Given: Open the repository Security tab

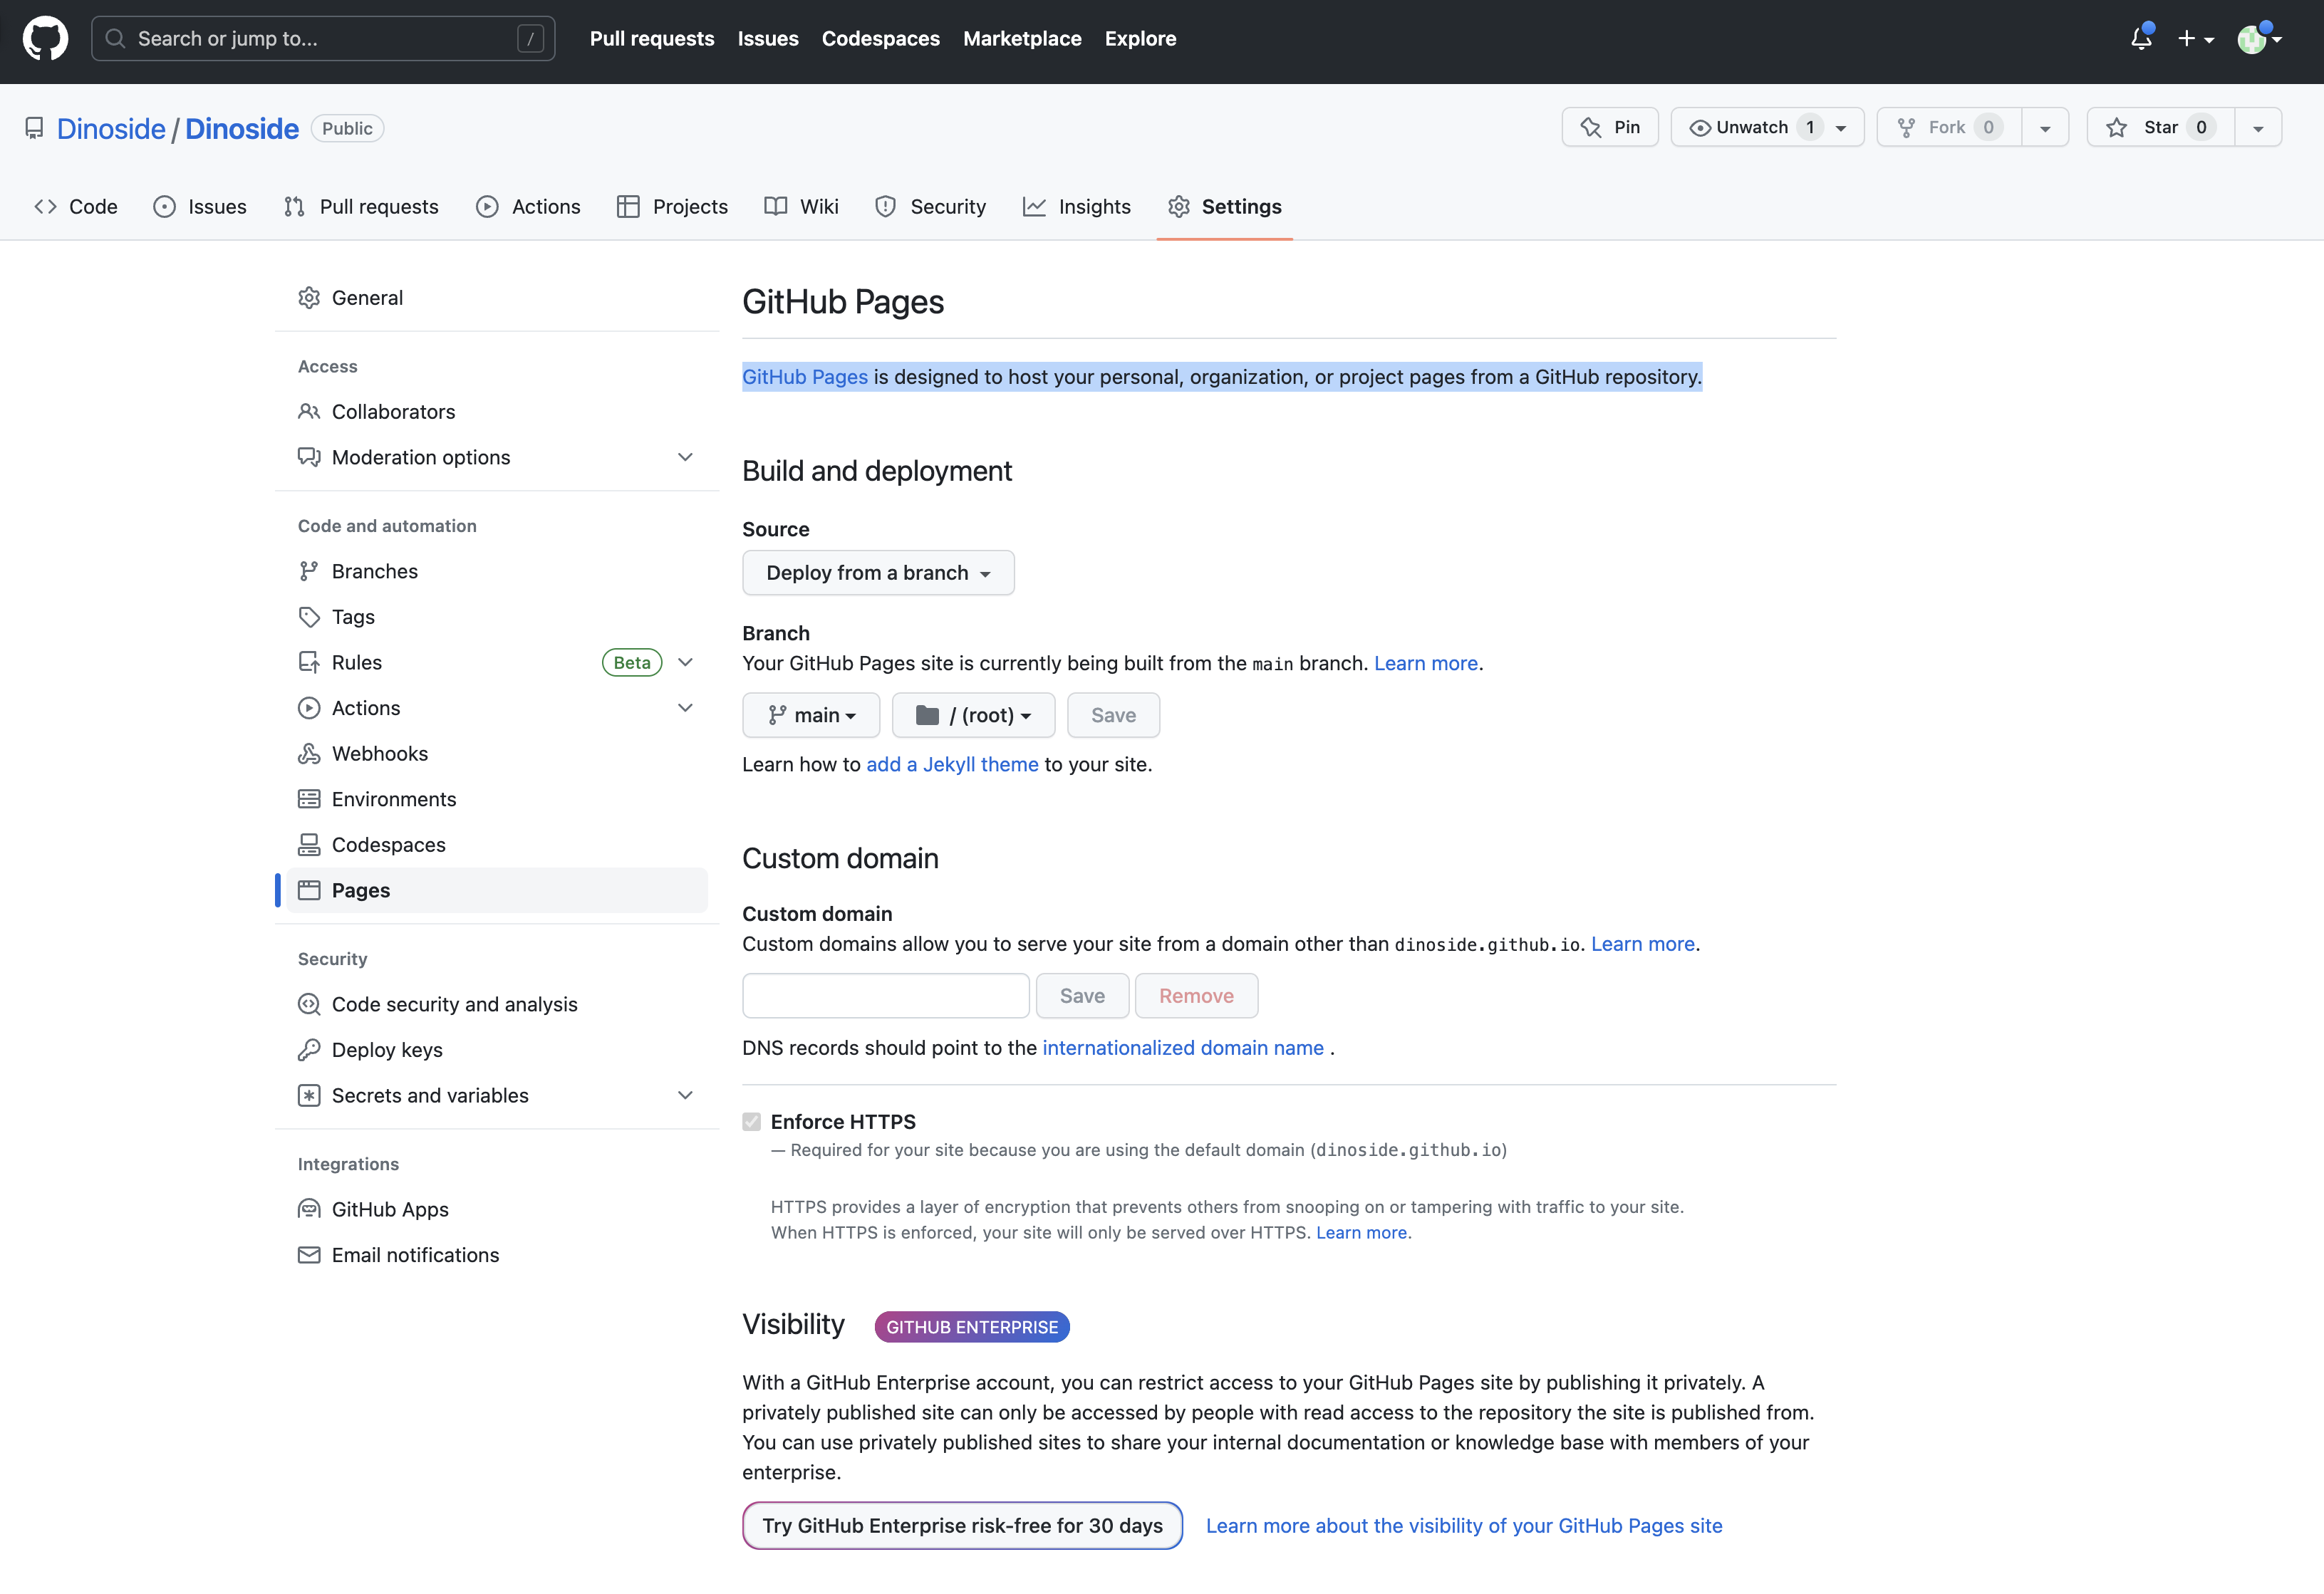Looking at the screenshot, I should (x=930, y=207).
